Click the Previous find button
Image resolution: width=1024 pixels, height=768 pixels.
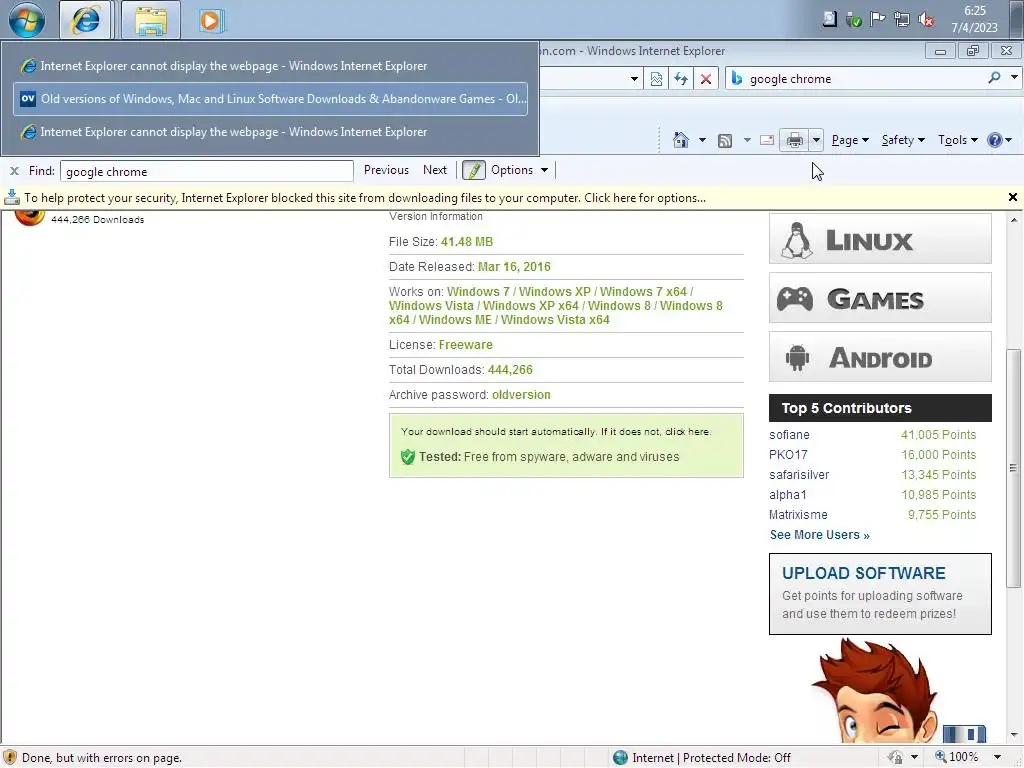(386, 170)
